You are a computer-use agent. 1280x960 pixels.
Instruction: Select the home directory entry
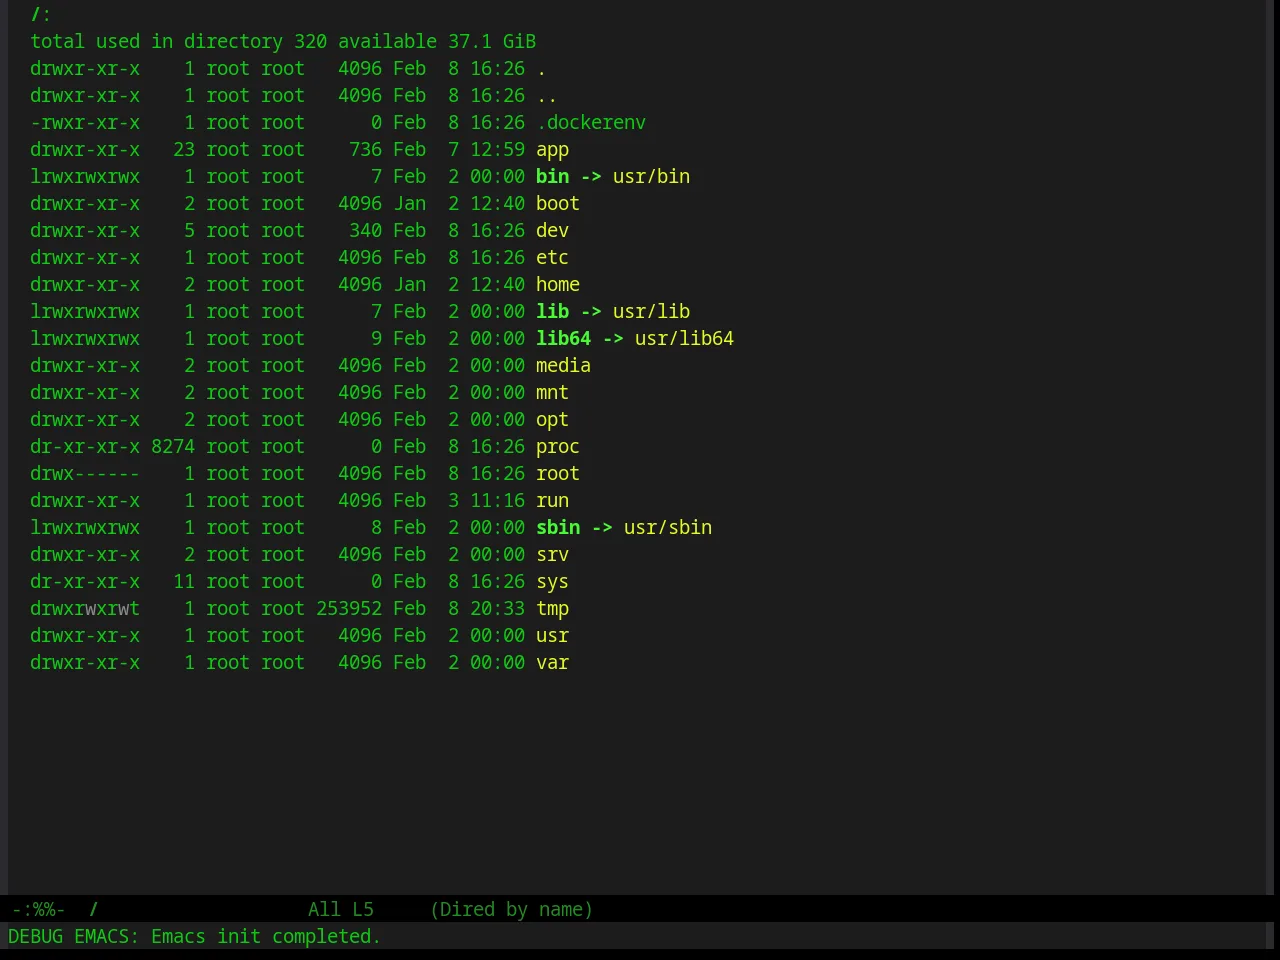[x=558, y=285]
